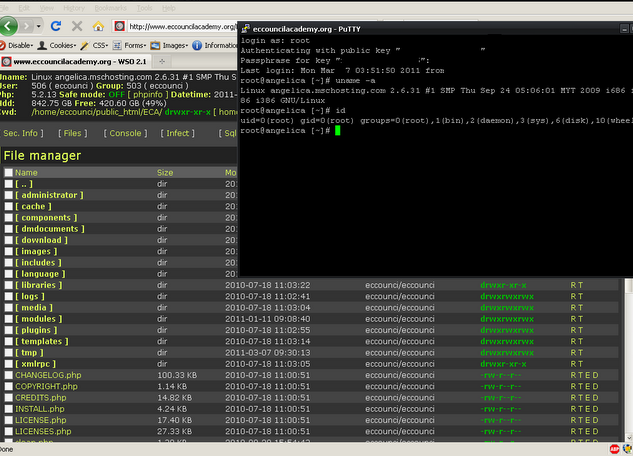Sort the file list by Size
The height and width of the screenshot is (458, 633).
[165, 173]
